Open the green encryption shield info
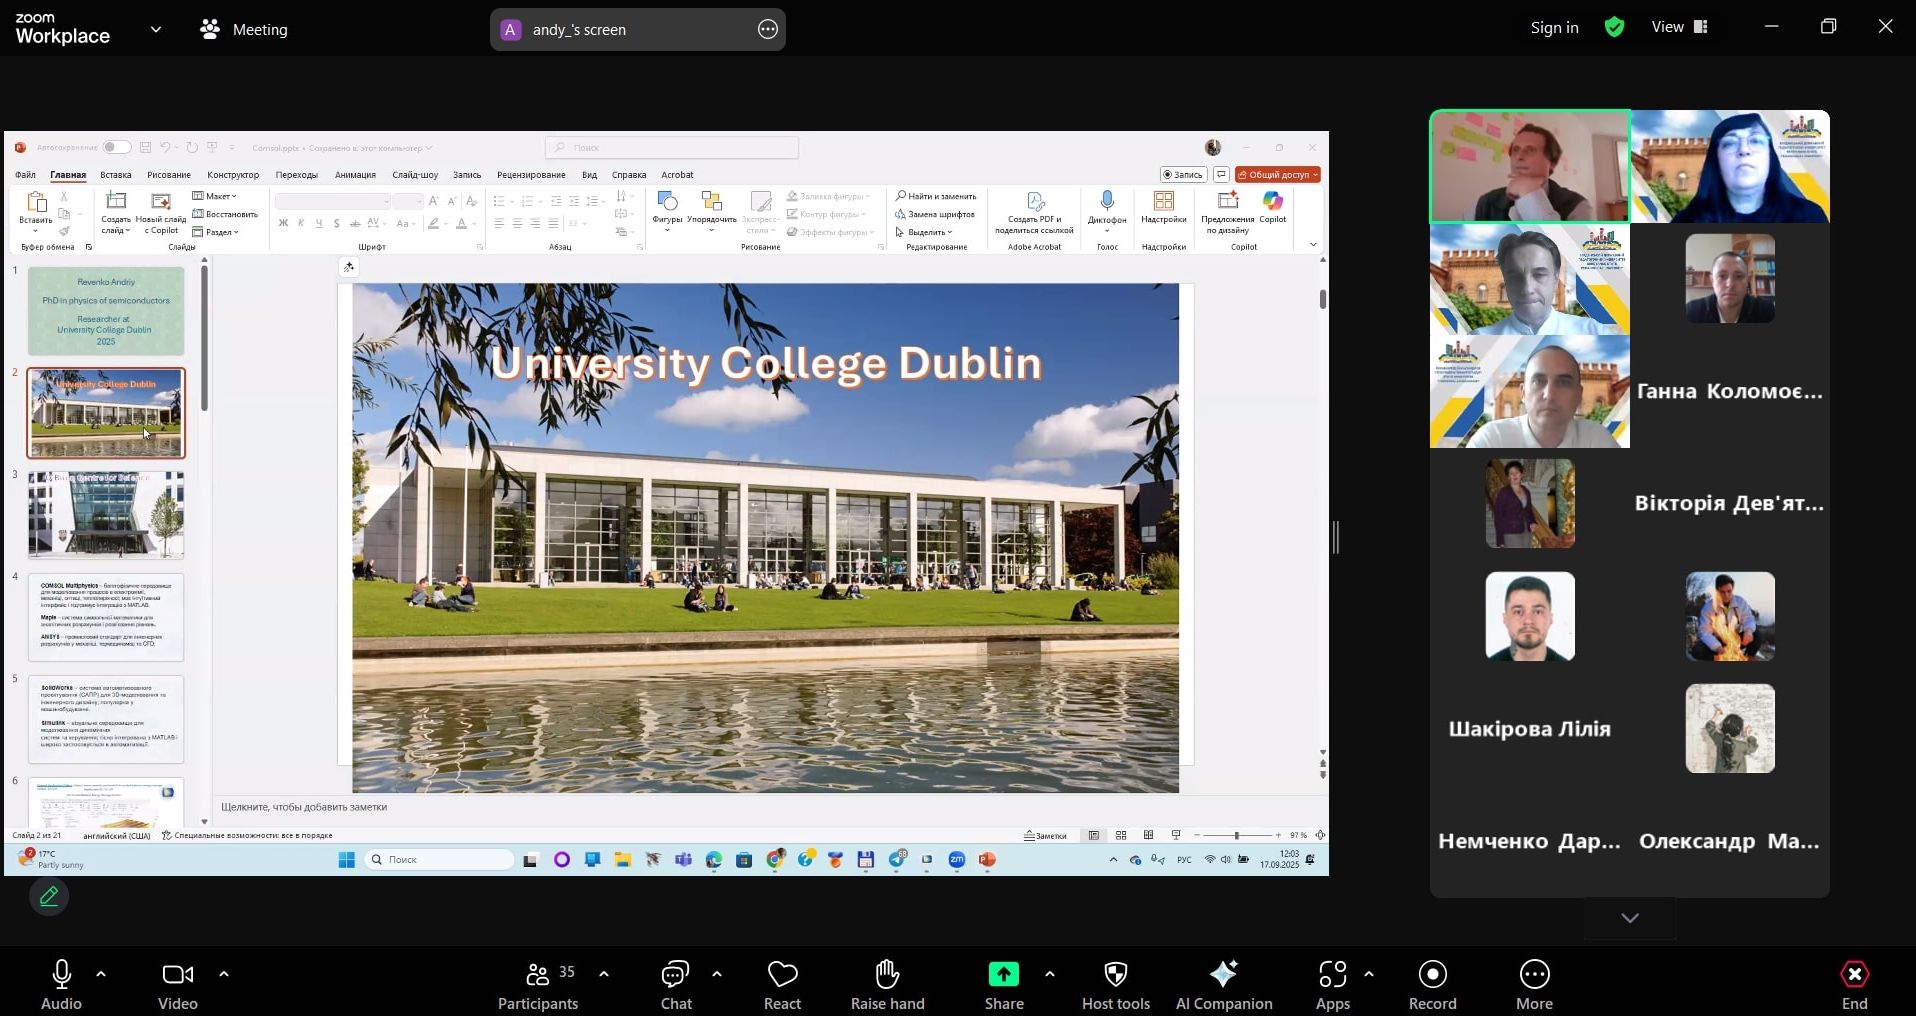The image size is (1916, 1016). pos(1615,28)
